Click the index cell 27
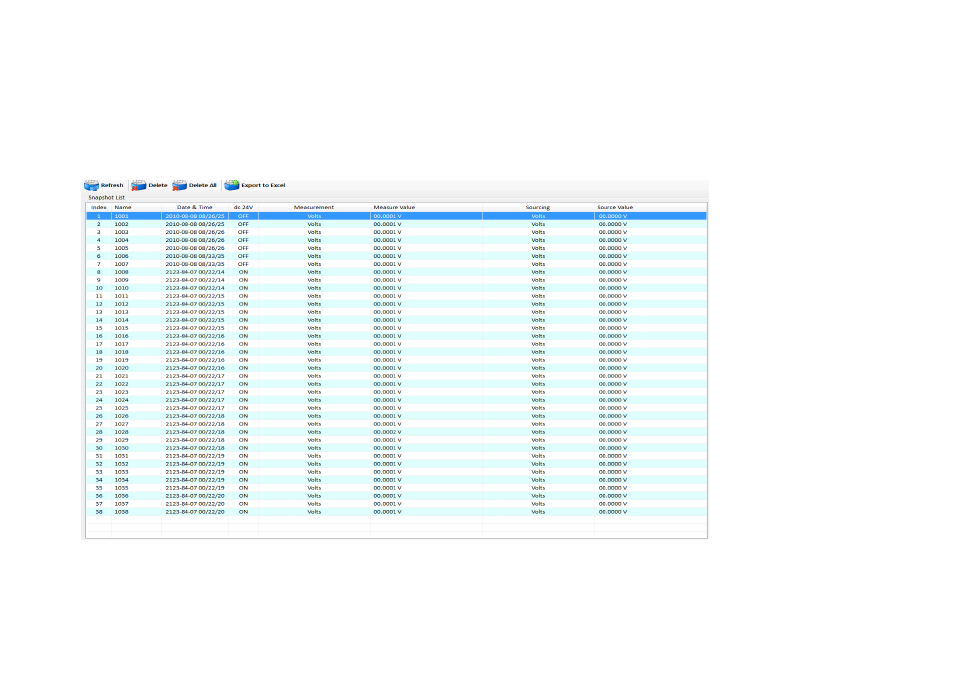Image resolution: width=954 pixels, height=674 pixels. [x=99, y=424]
